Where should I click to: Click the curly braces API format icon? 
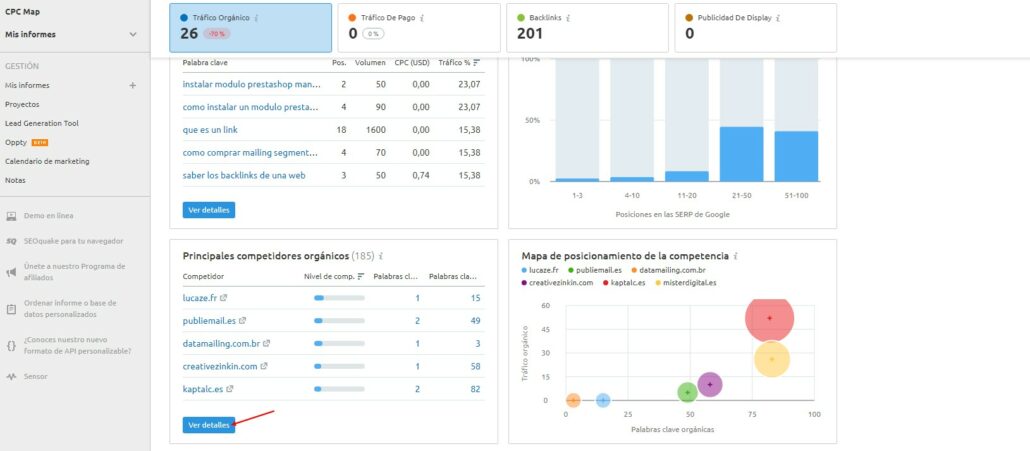(x=11, y=345)
